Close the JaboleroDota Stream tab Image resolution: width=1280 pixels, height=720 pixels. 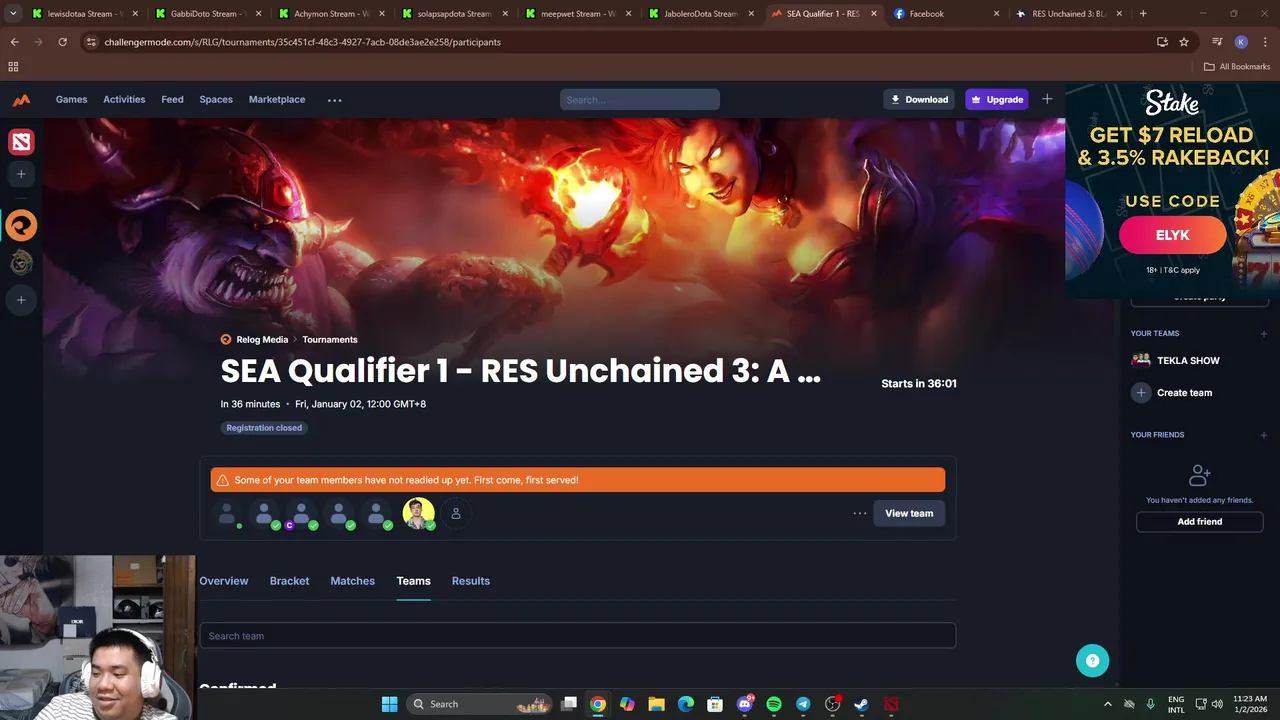click(751, 14)
